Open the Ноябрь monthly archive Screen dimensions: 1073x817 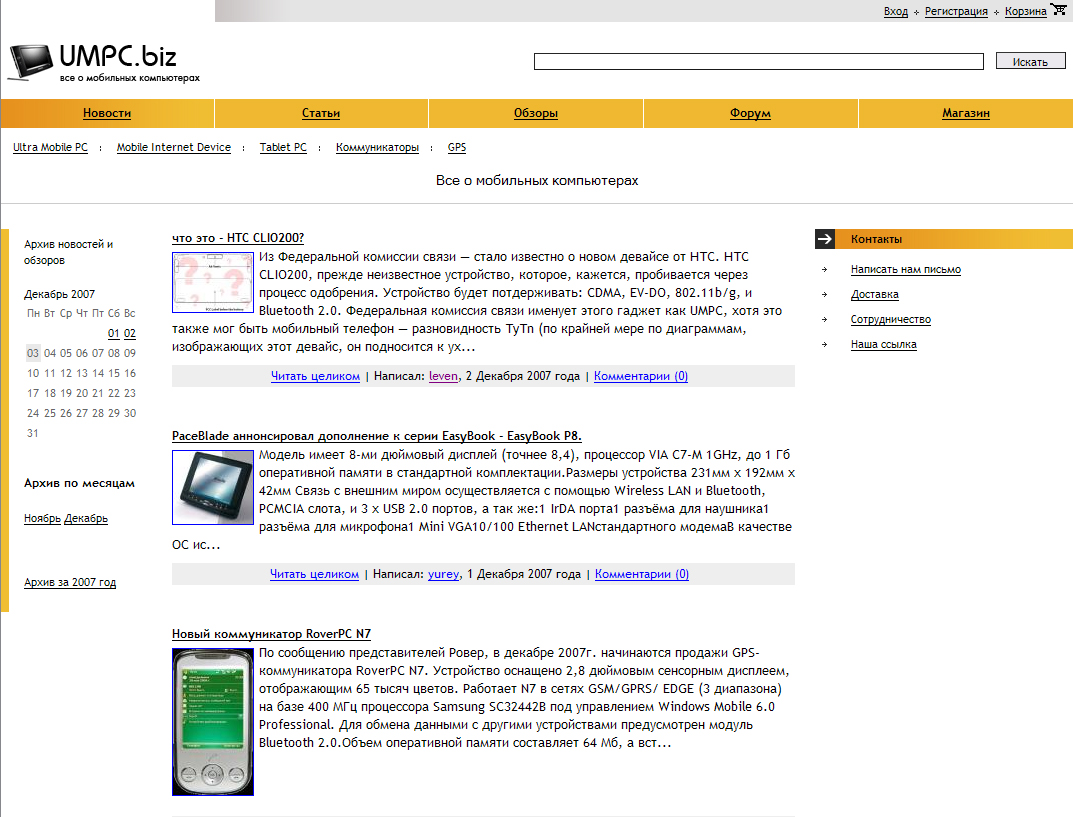click(x=43, y=519)
